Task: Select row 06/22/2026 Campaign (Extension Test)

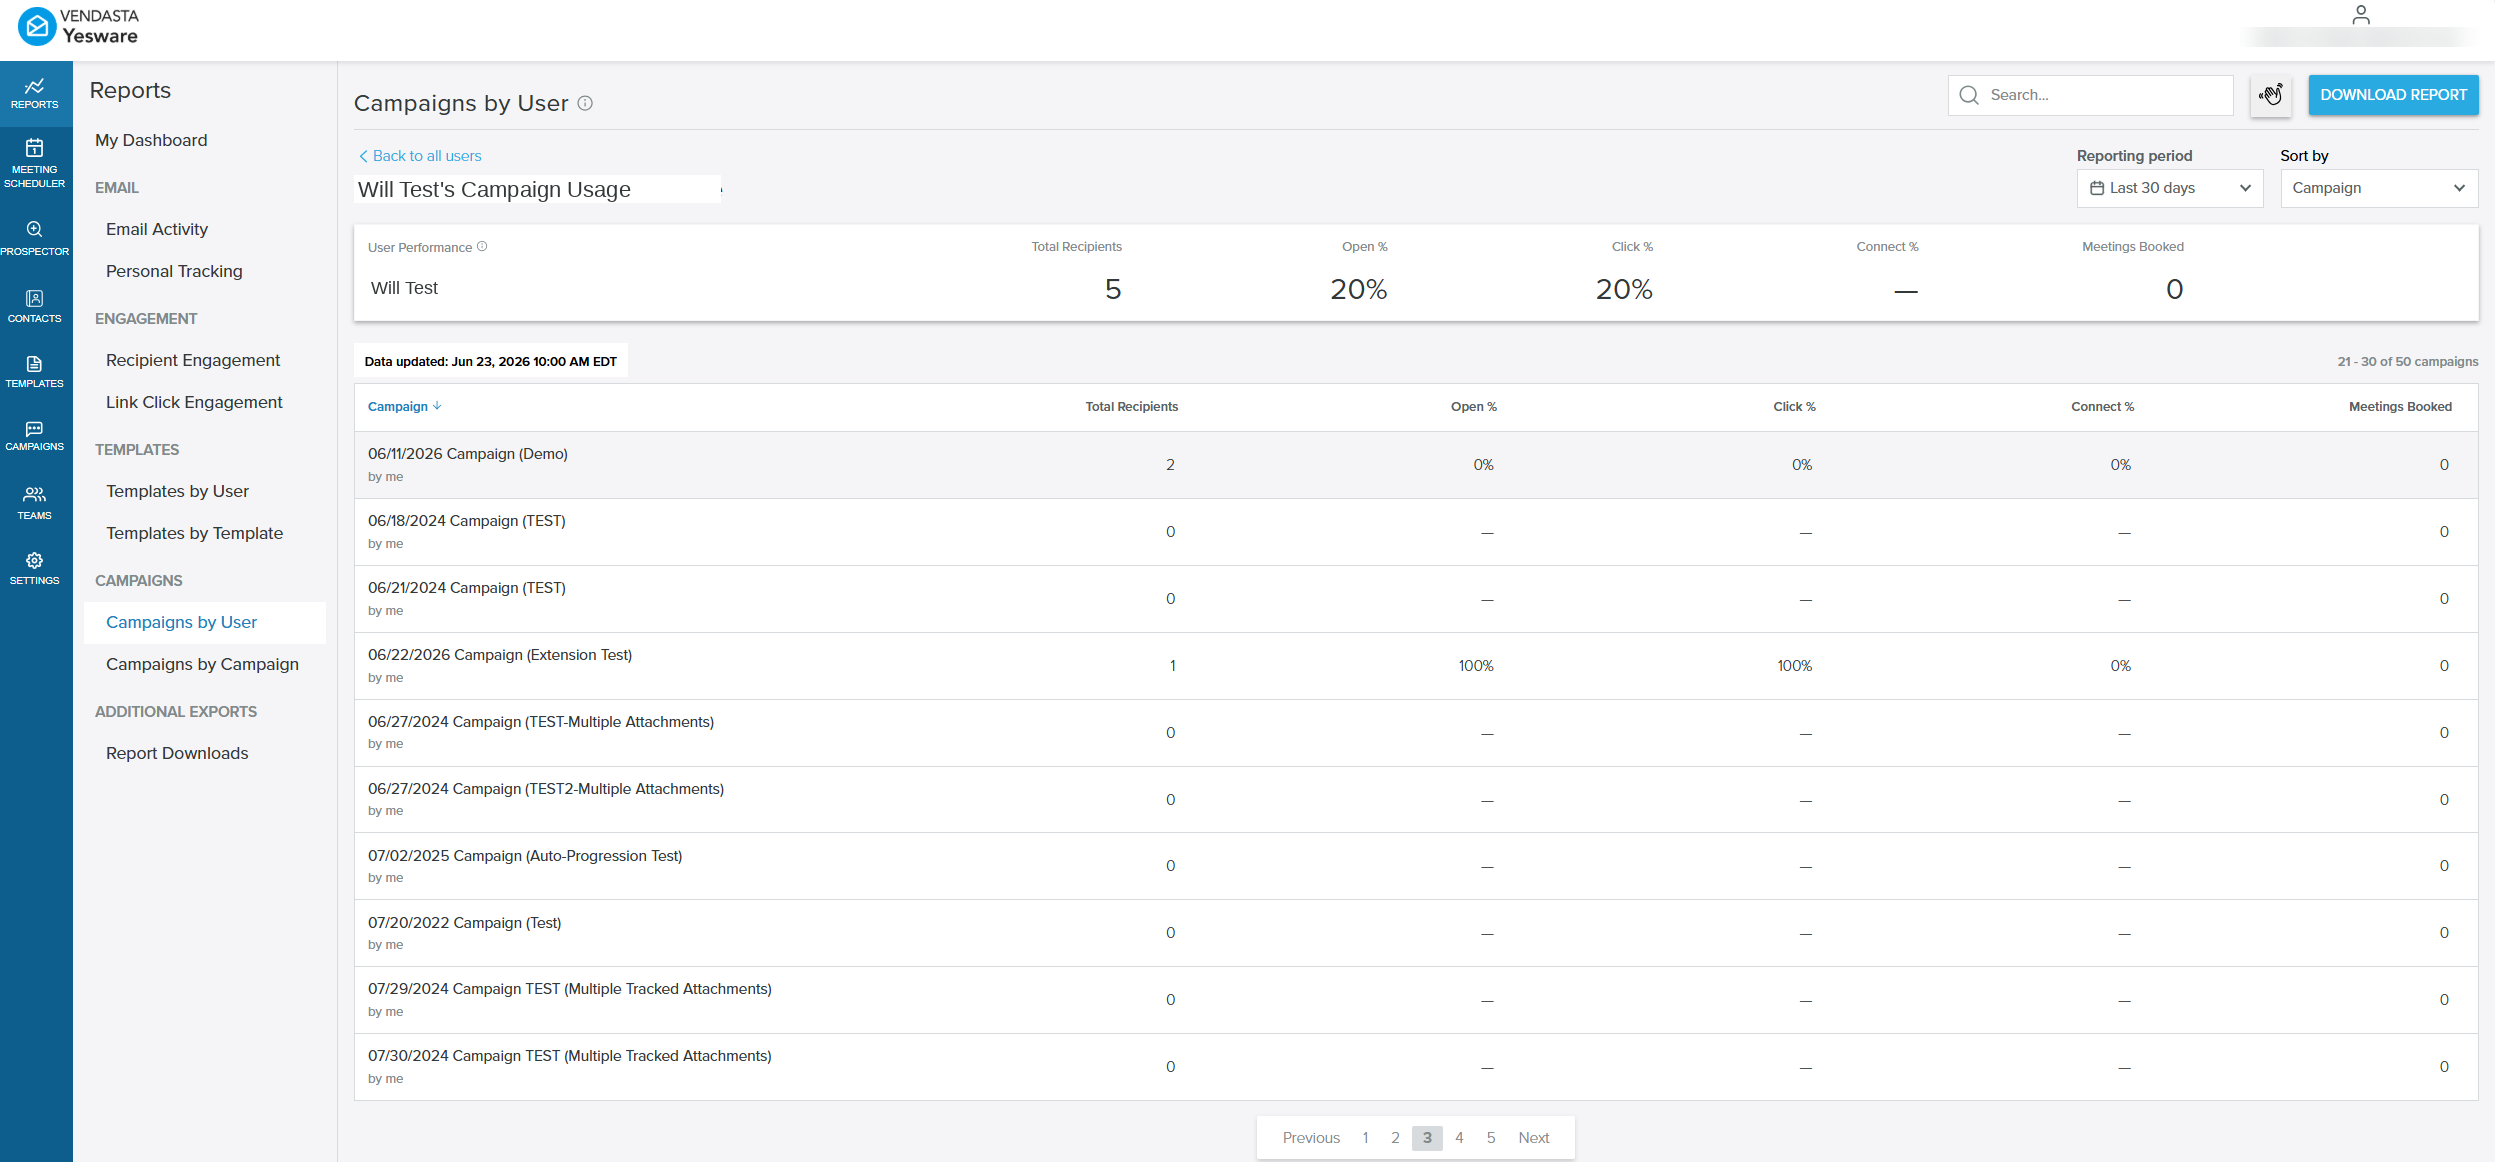Action: coord(1416,666)
